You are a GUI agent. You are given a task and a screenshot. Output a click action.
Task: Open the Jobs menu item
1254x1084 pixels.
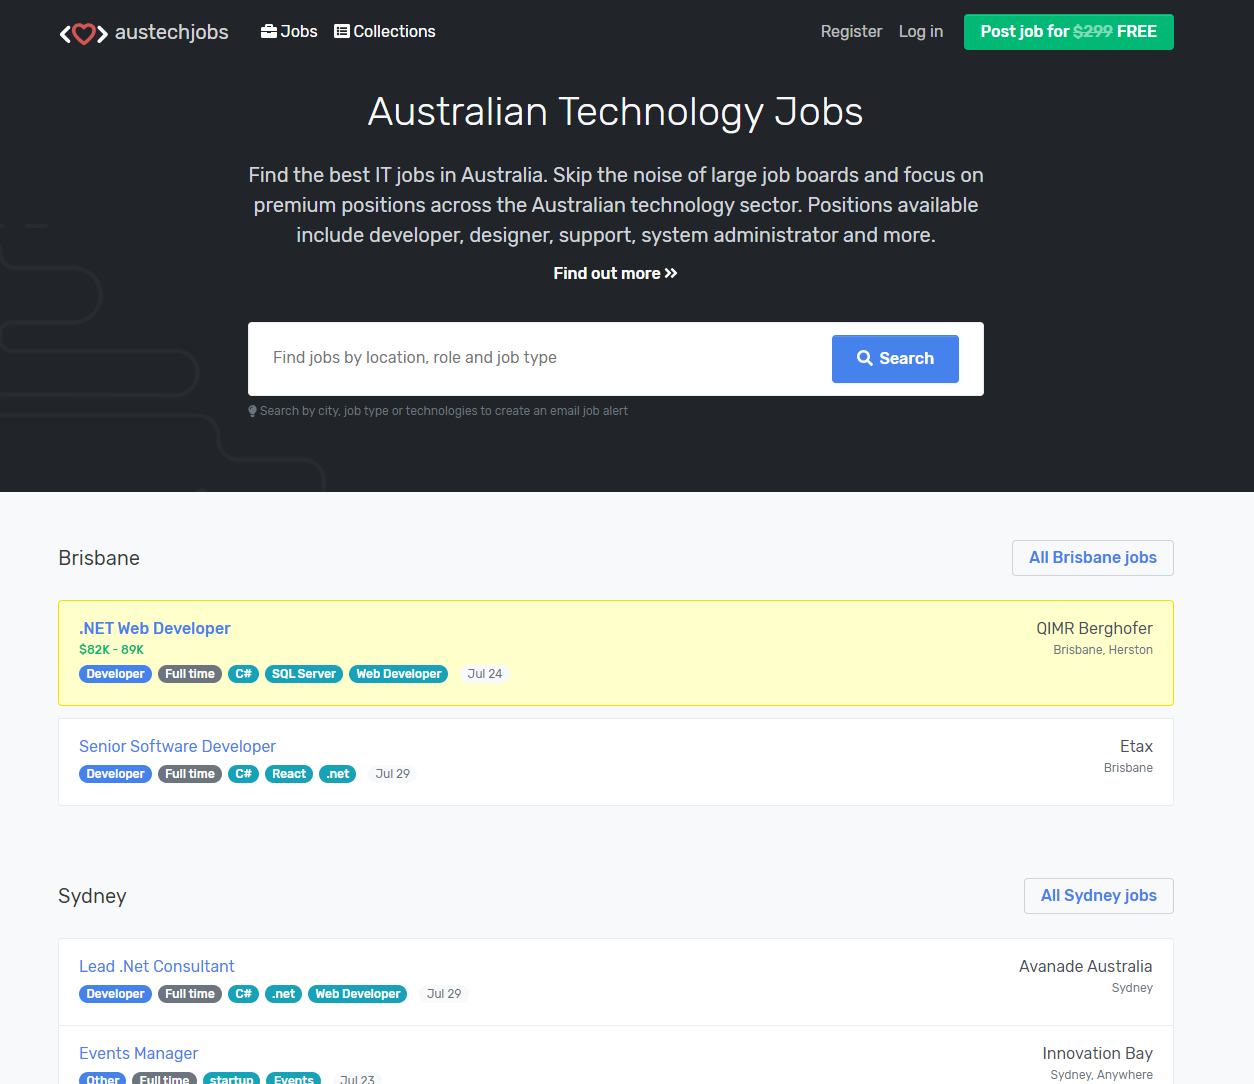click(296, 31)
